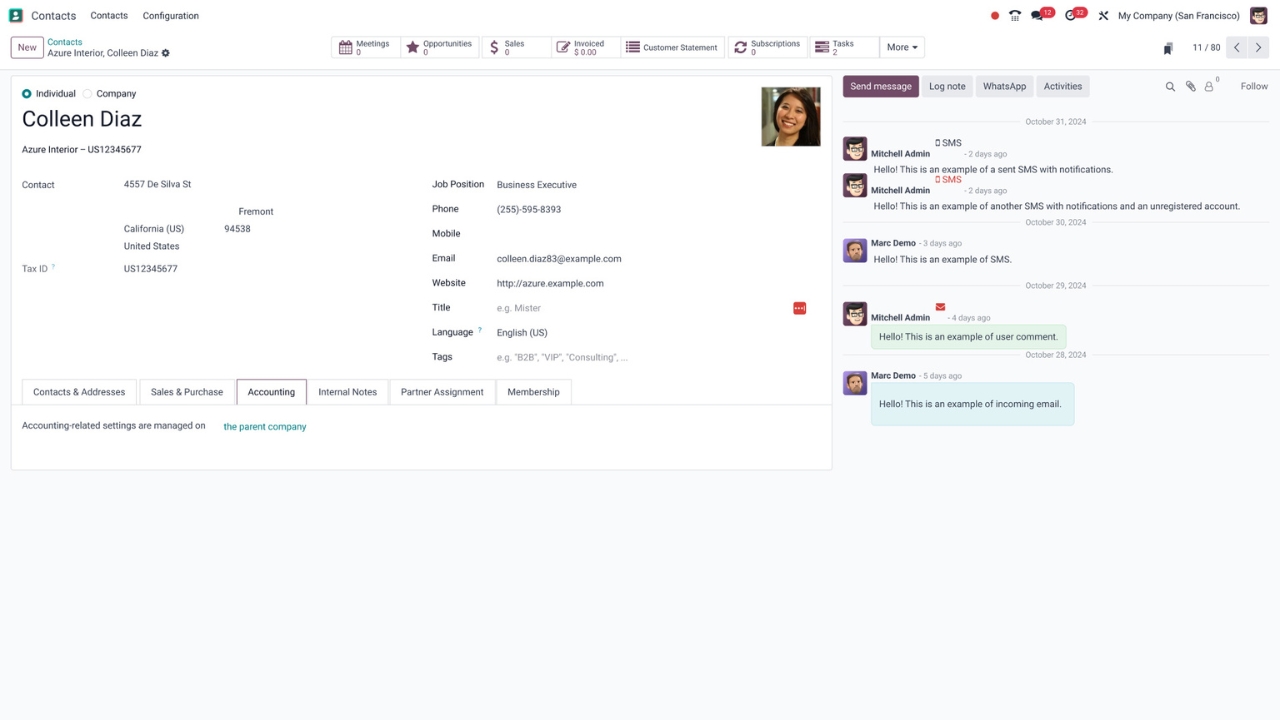Image resolution: width=1280 pixels, height=720 pixels.
Task: Click the record pager 11 / 80
Action: (1206, 48)
